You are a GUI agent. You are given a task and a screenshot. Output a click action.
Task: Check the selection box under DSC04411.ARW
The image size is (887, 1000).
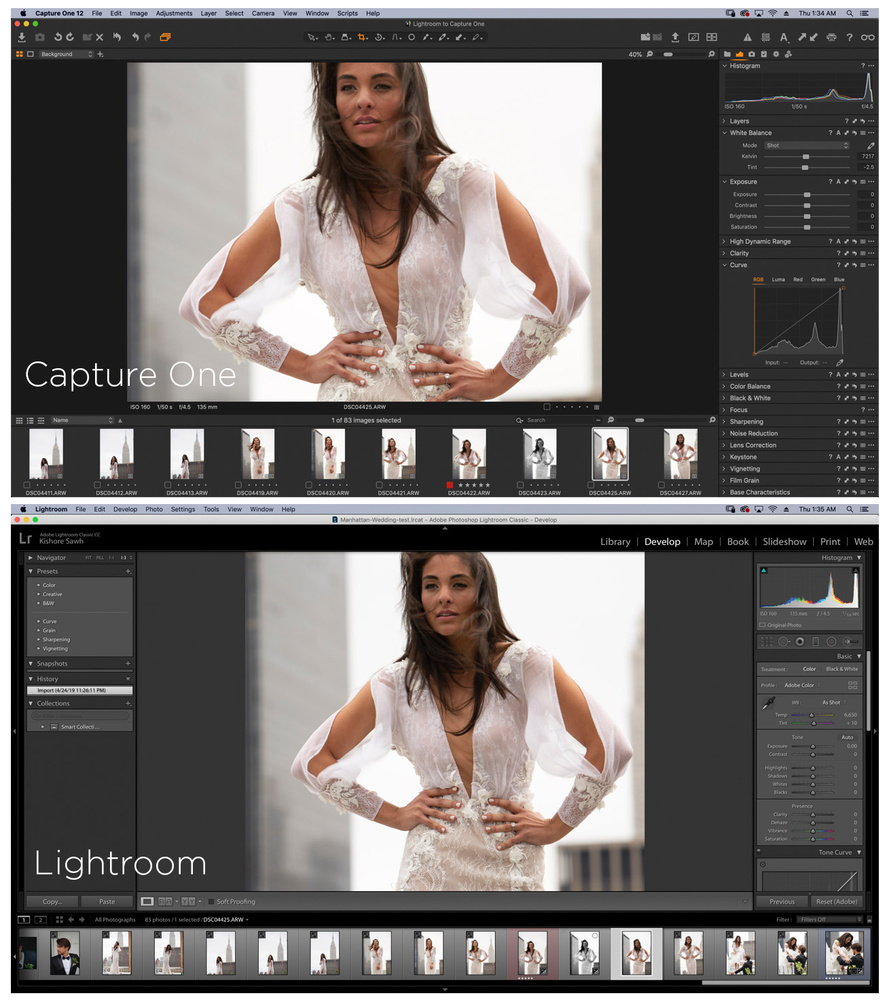(27, 485)
